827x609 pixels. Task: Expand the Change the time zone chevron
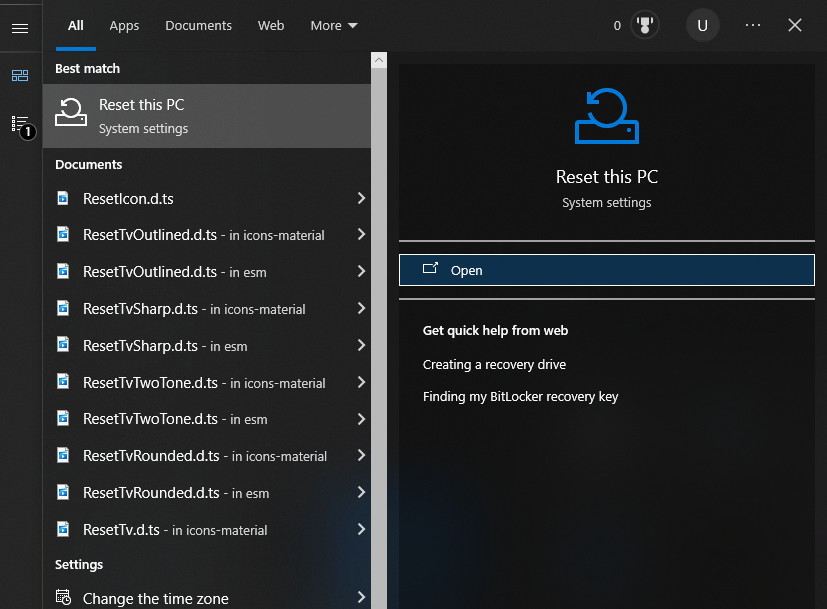[361, 597]
